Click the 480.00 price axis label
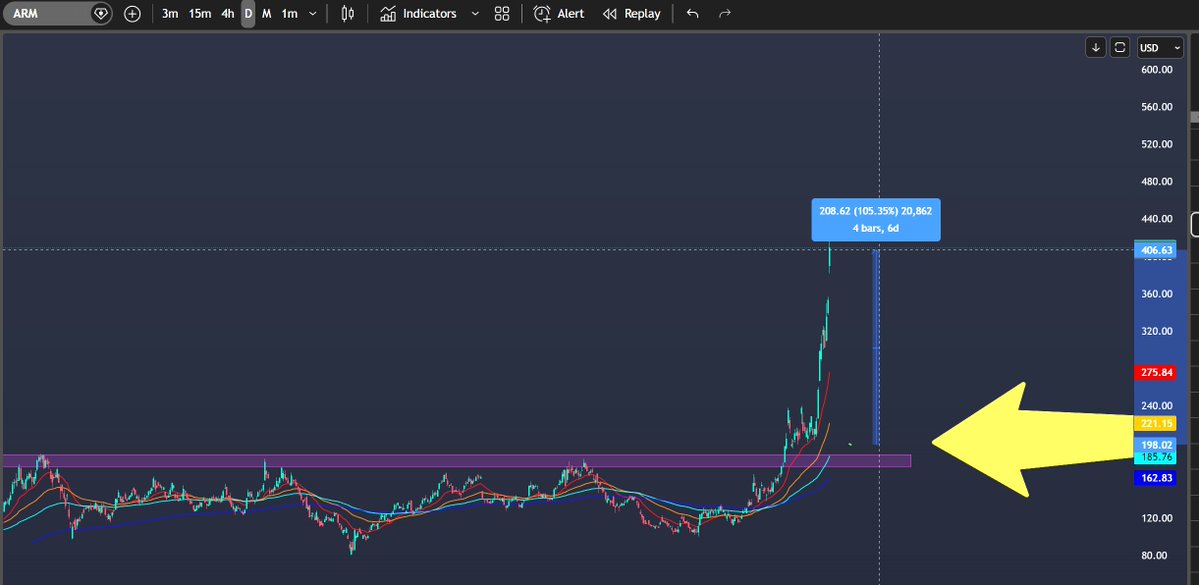Screen dimensions: 1199x585 (x=1156, y=182)
